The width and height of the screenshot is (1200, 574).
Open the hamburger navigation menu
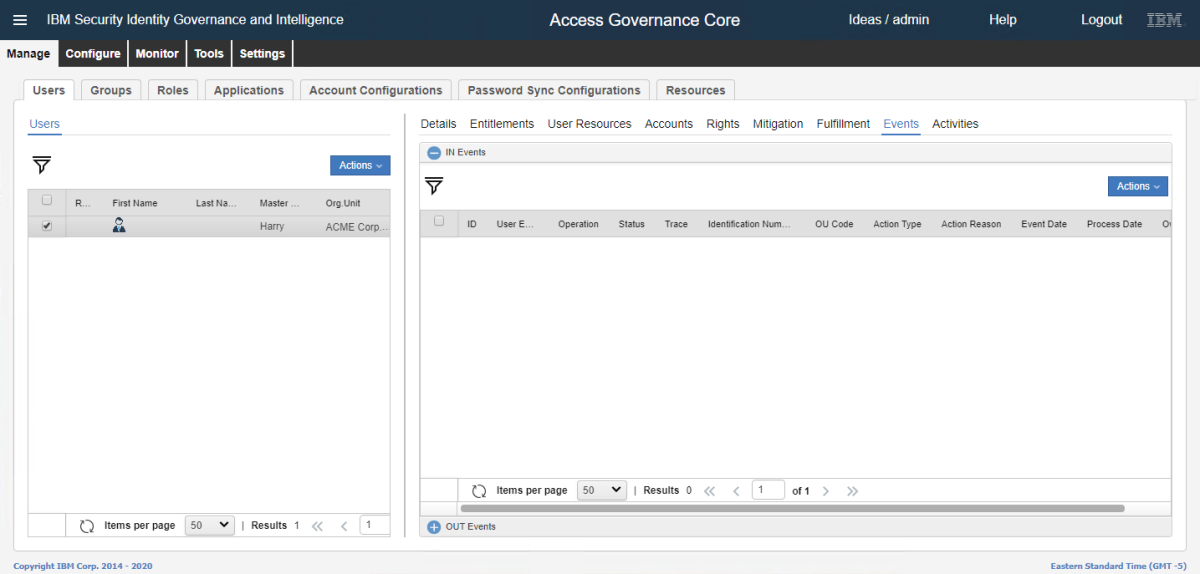pos(20,20)
